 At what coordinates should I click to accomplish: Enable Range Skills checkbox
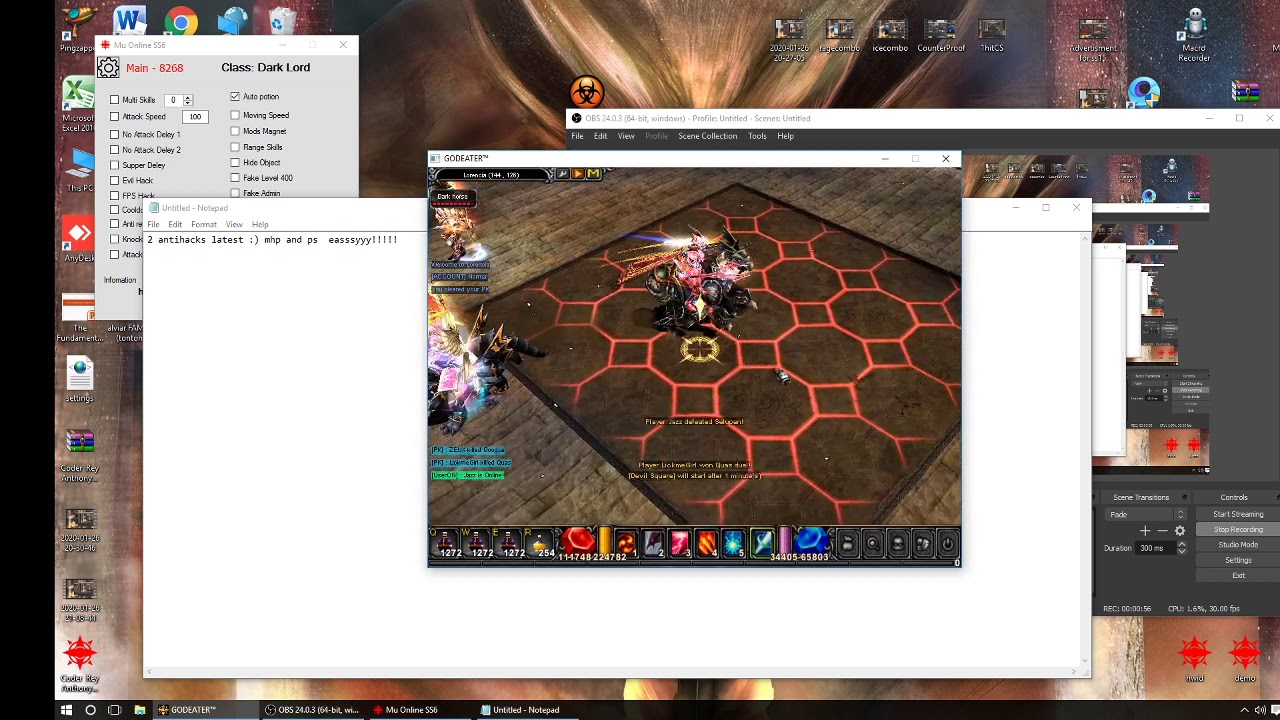pos(235,147)
